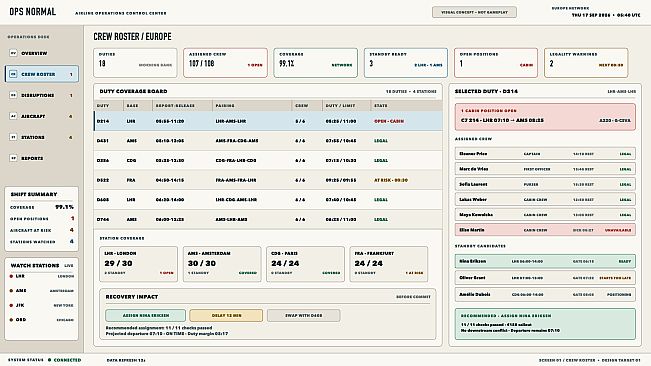Open the AMS - Amsterdam station coverage card

(222, 264)
